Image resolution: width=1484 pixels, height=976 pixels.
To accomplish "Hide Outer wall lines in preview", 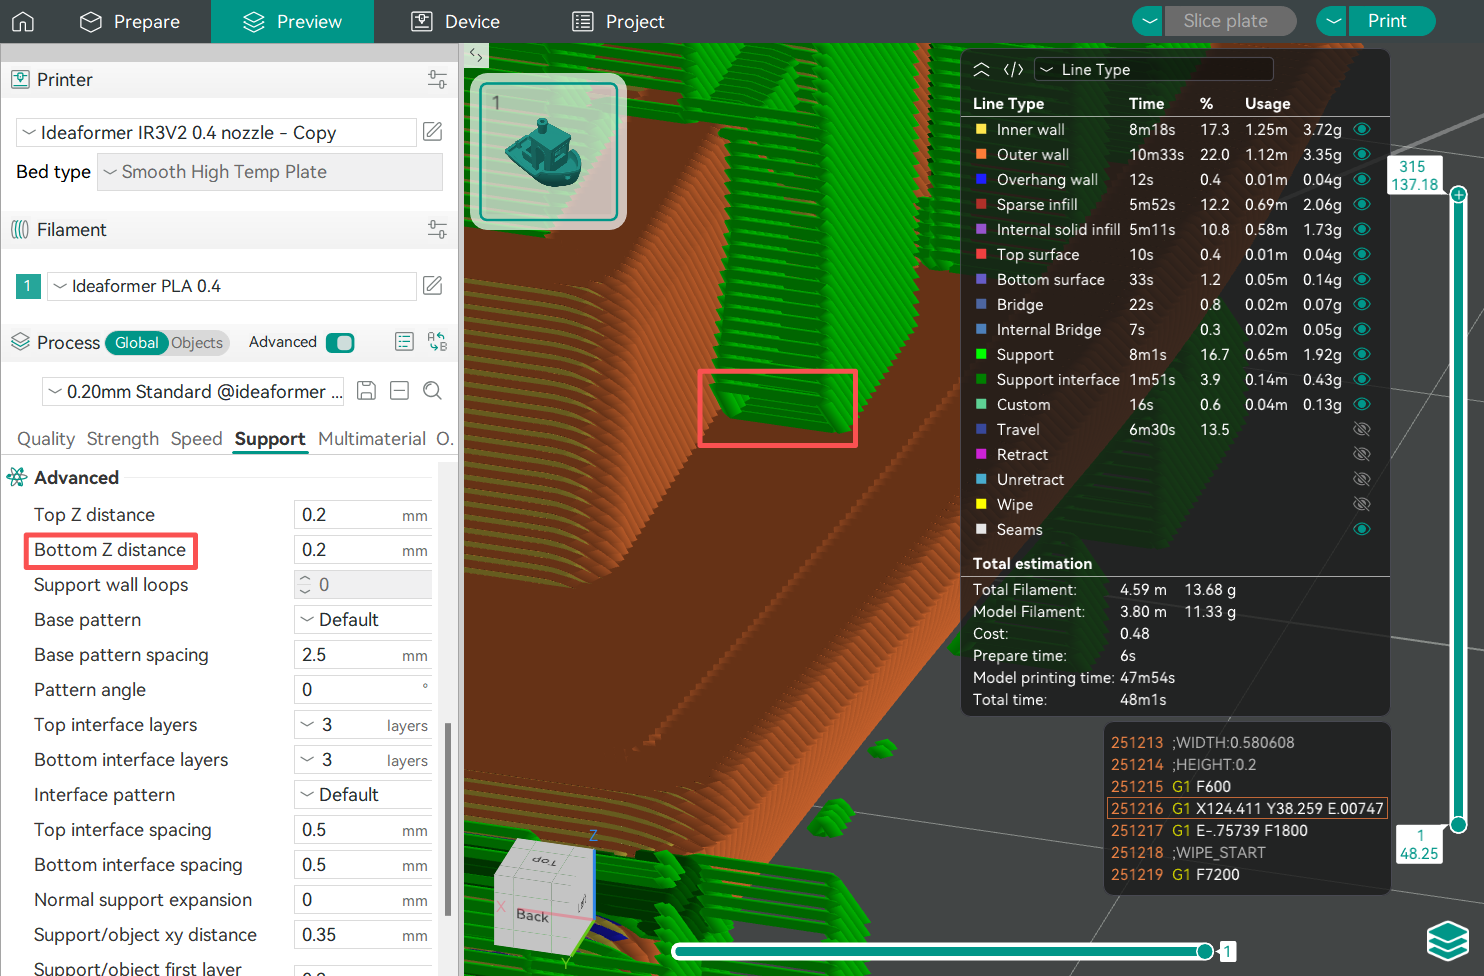I will point(1361,155).
